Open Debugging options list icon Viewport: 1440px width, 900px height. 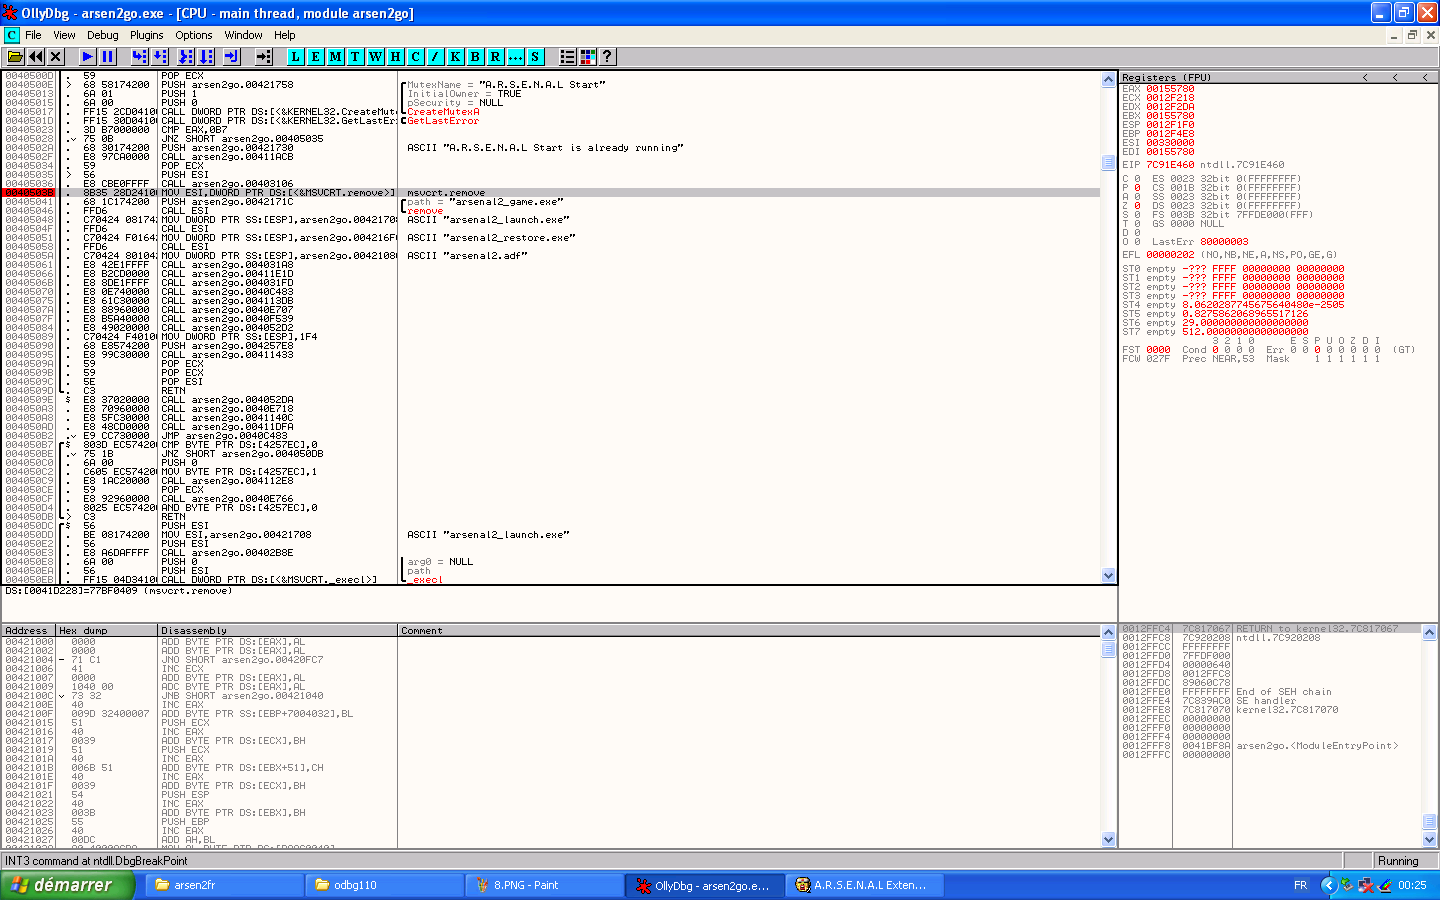(568, 57)
